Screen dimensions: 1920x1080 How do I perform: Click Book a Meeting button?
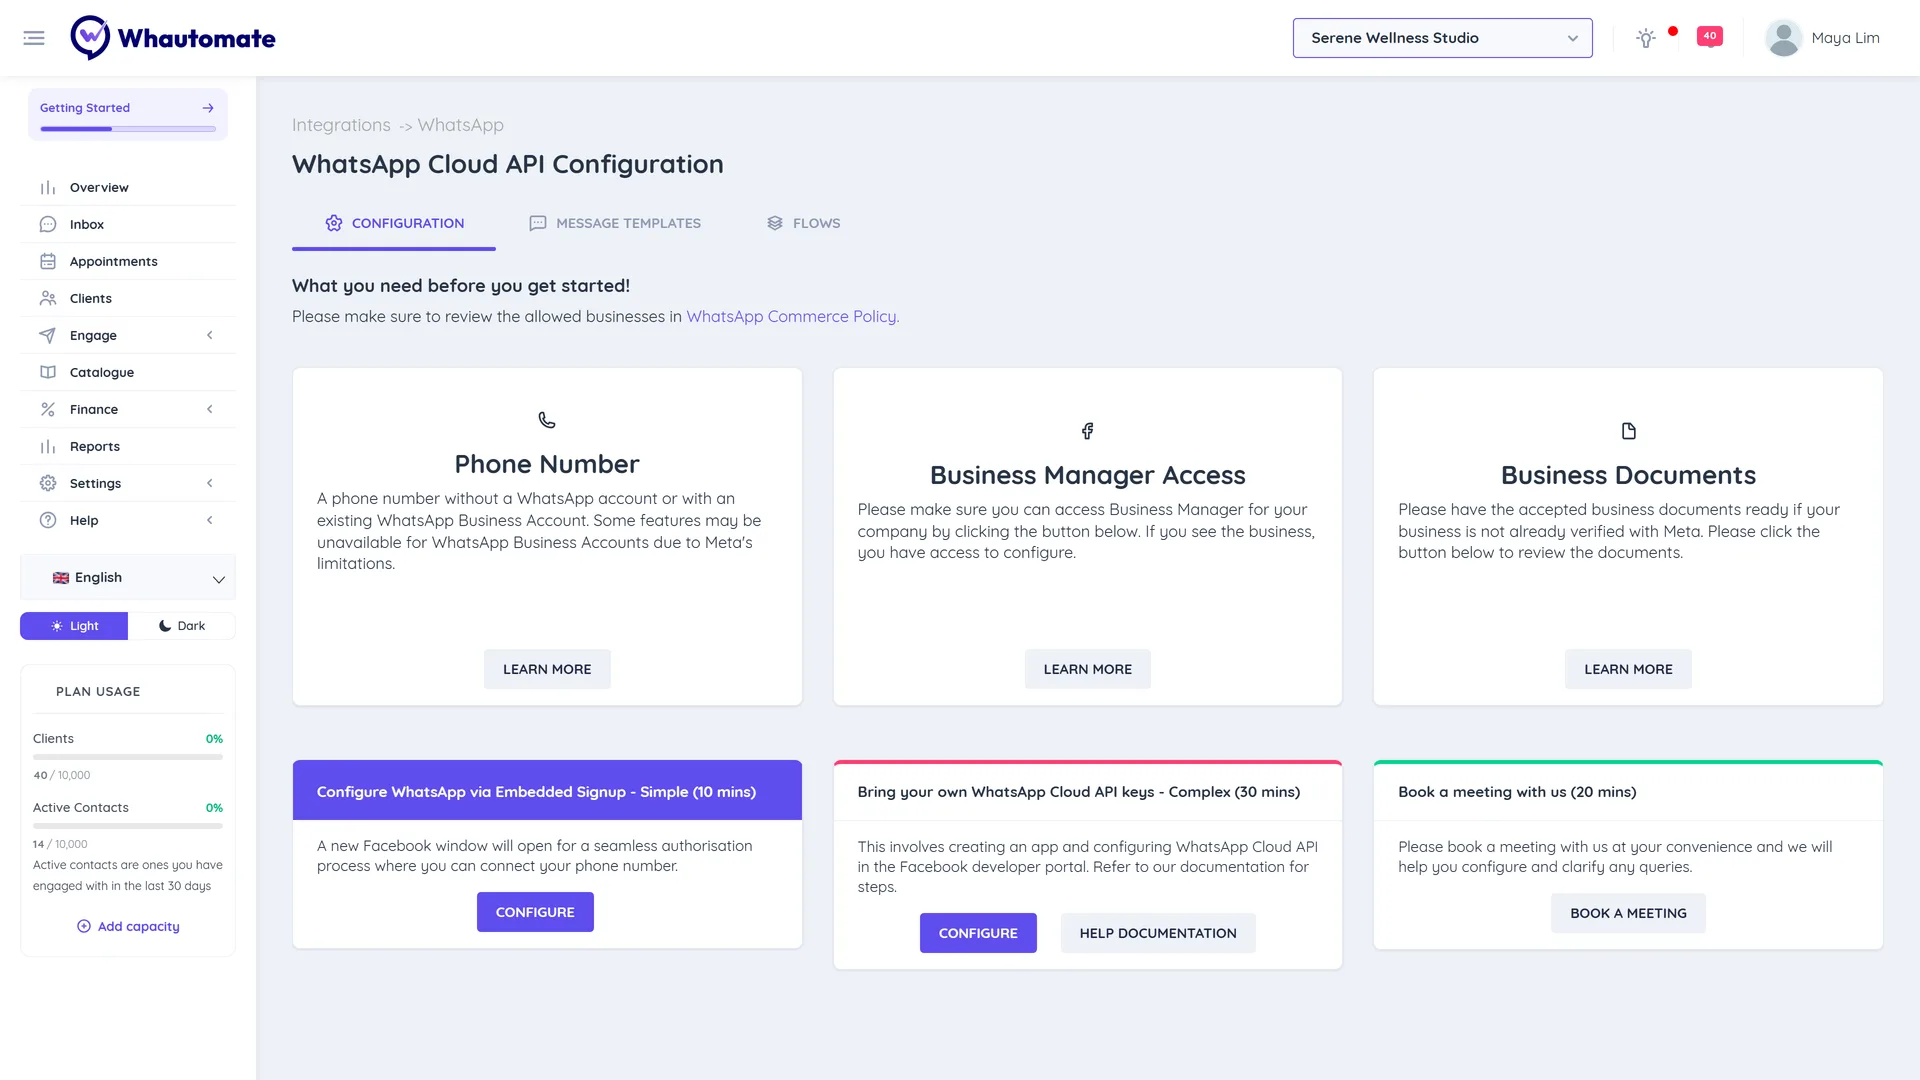(1628, 913)
